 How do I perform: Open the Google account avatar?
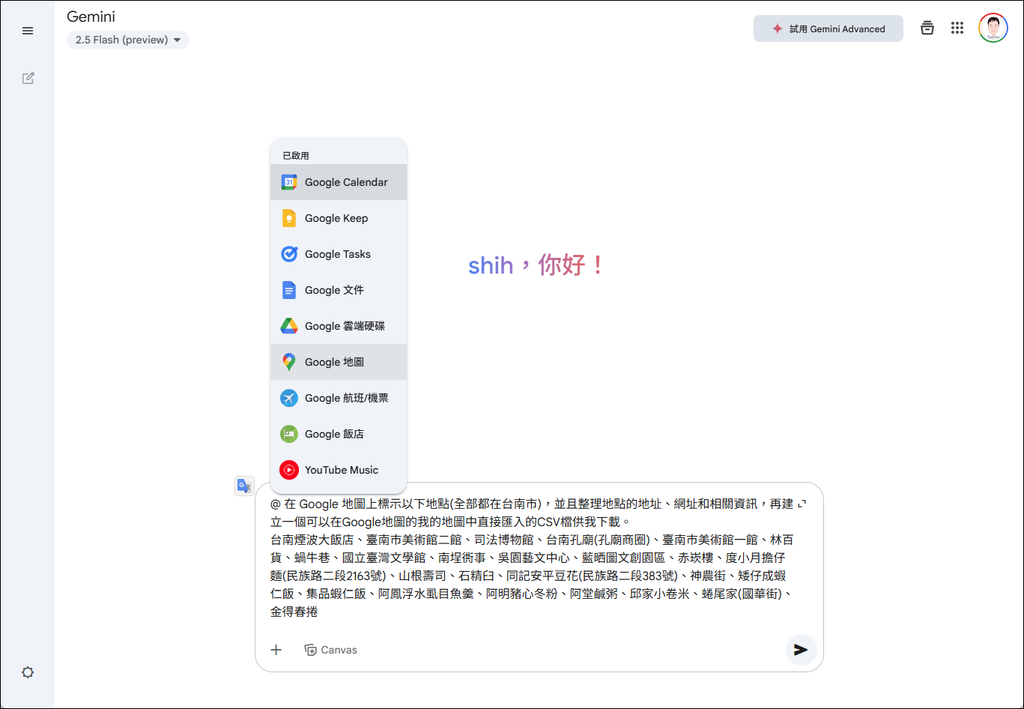[x=993, y=28]
